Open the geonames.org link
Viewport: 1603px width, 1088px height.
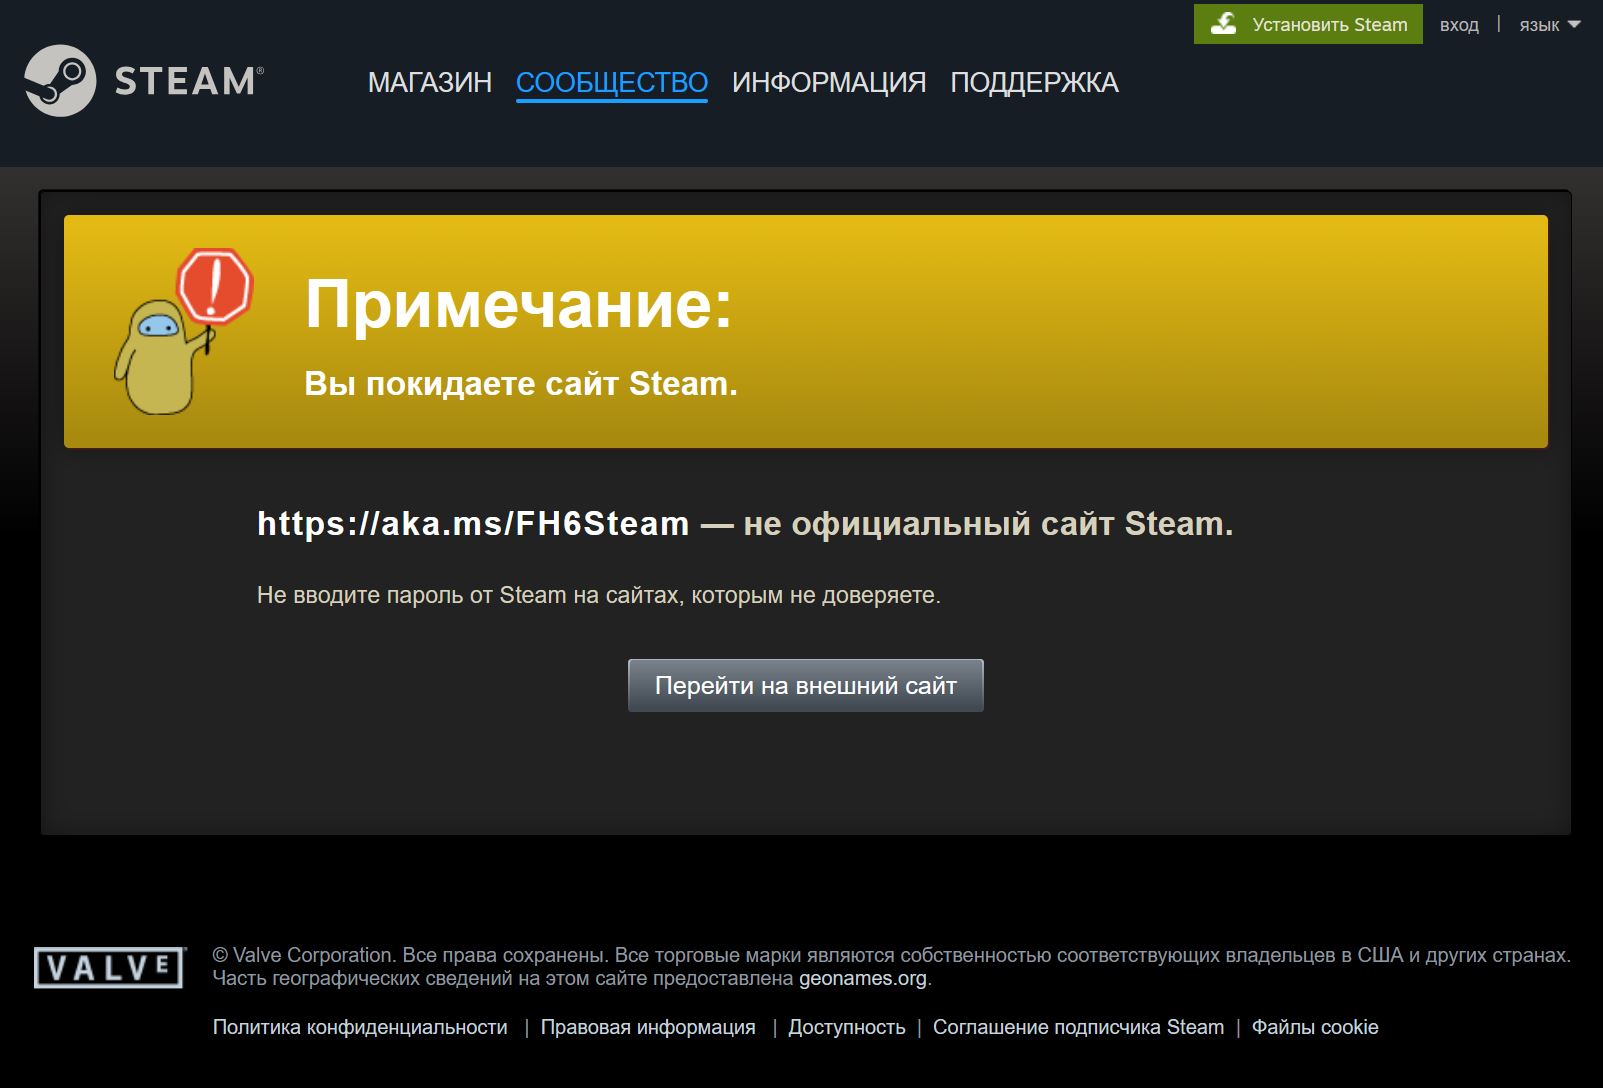click(863, 978)
